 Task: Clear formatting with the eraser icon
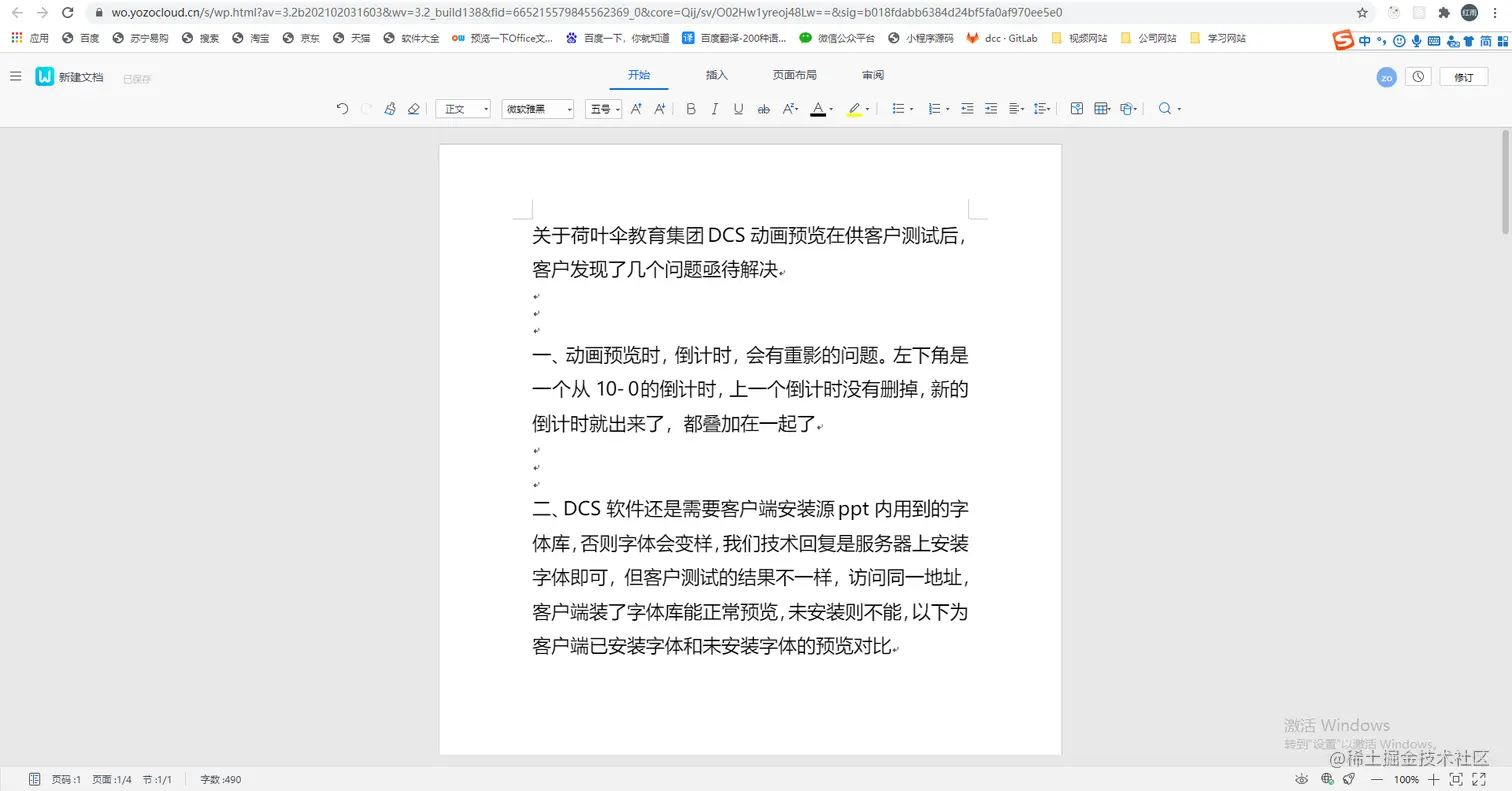pos(414,109)
